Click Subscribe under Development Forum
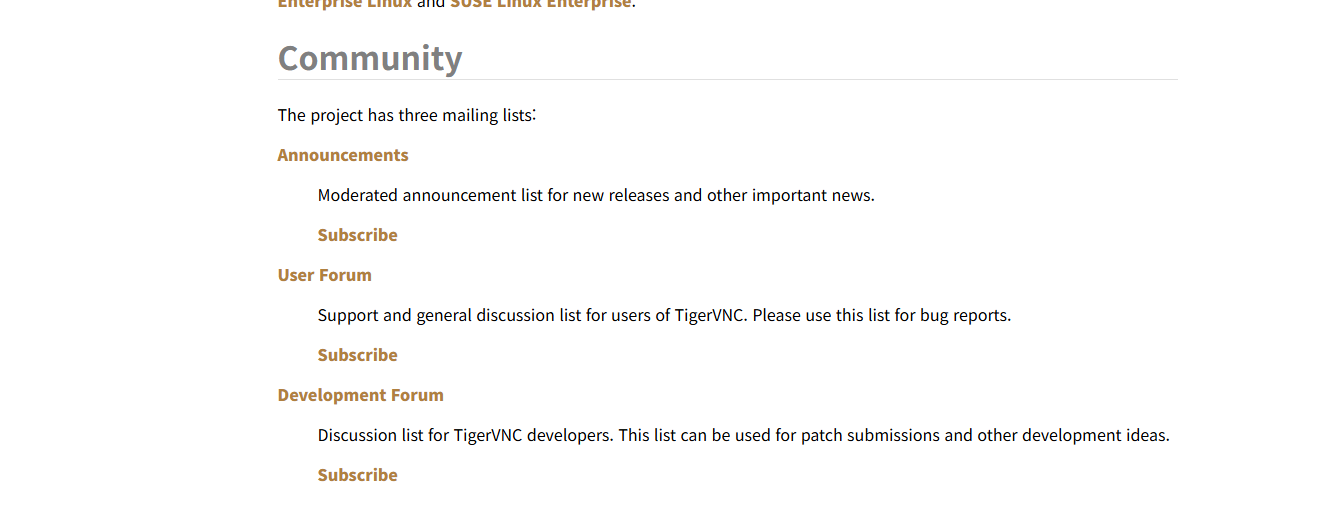 pos(358,475)
